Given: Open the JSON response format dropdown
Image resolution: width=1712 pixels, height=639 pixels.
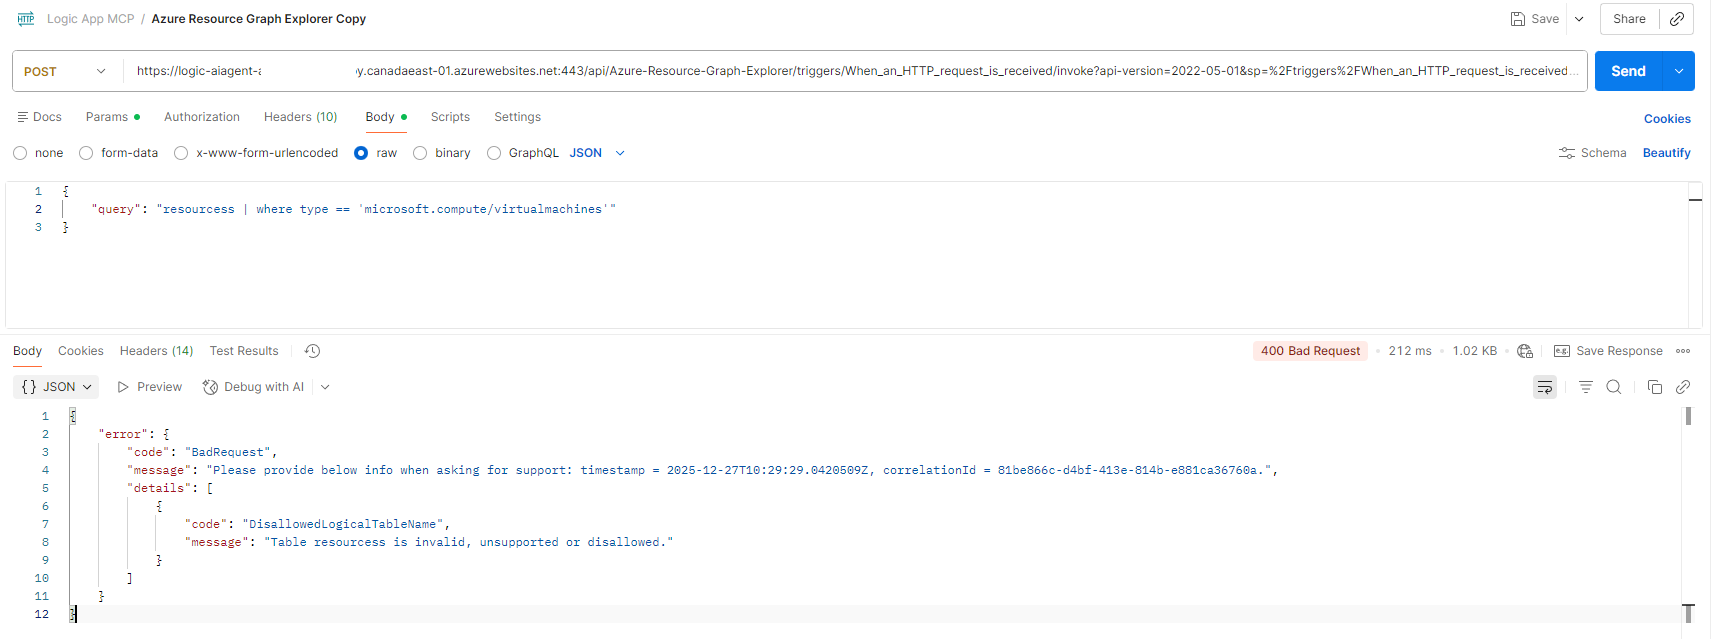Looking at the screenshot, I should pyautogui.click(x=57, y=387).
